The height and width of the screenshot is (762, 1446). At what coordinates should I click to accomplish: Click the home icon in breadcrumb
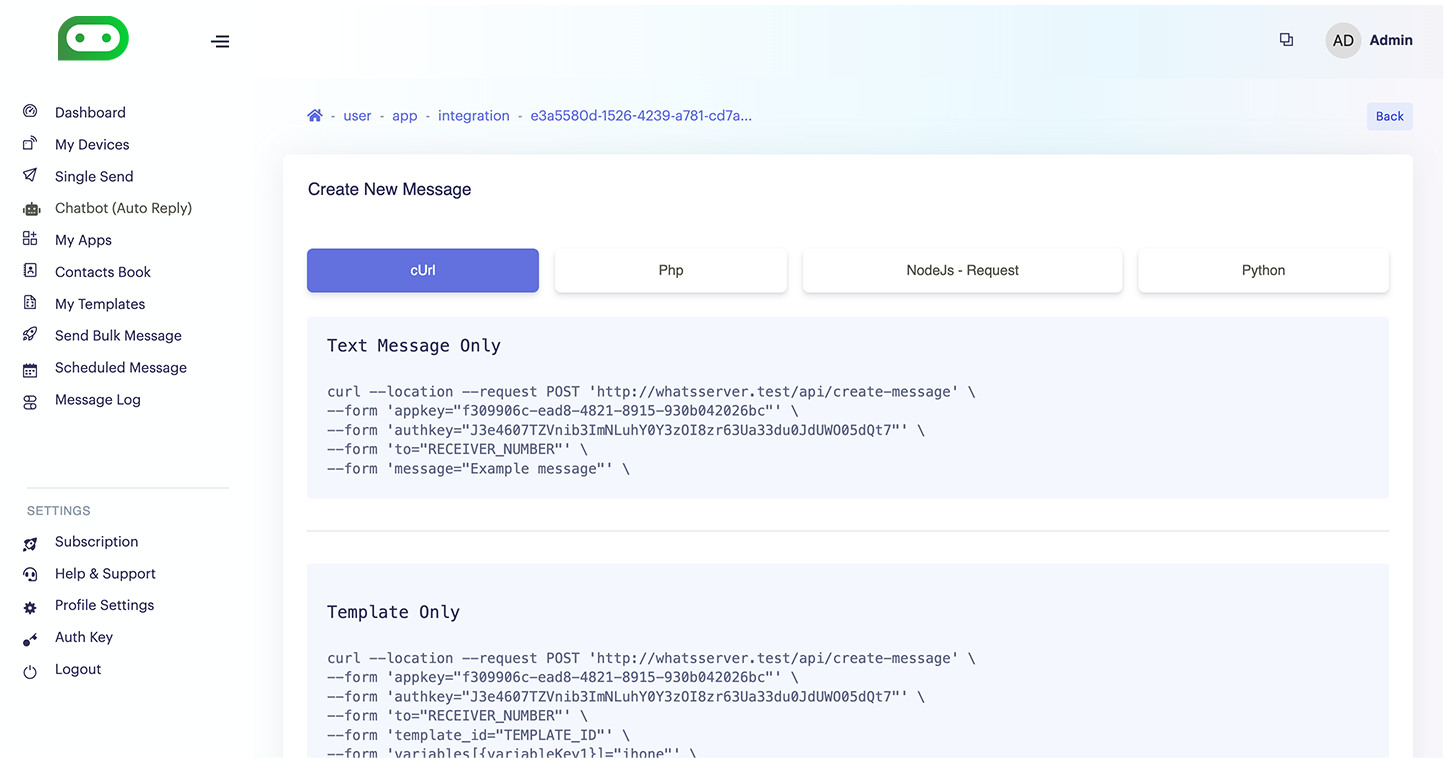tap(315, 116)
